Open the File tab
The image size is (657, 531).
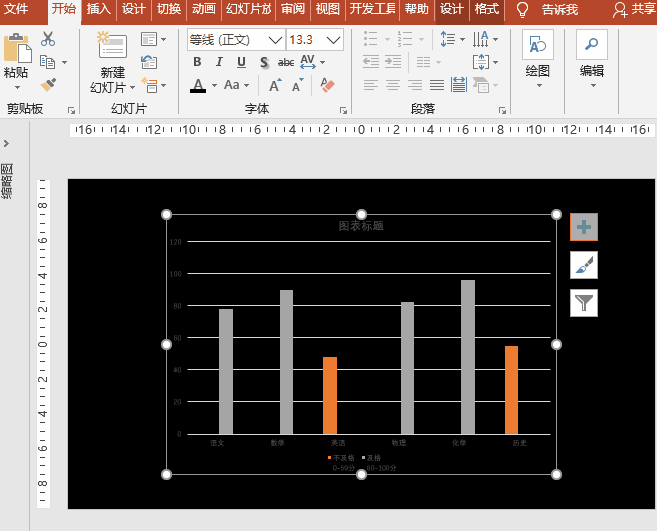click(16, 9)
